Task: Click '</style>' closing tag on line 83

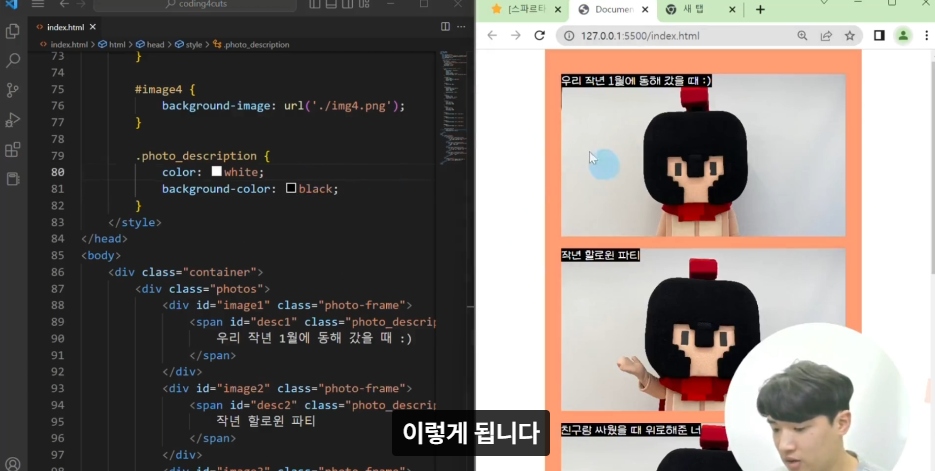Action: tap(135, 222)
